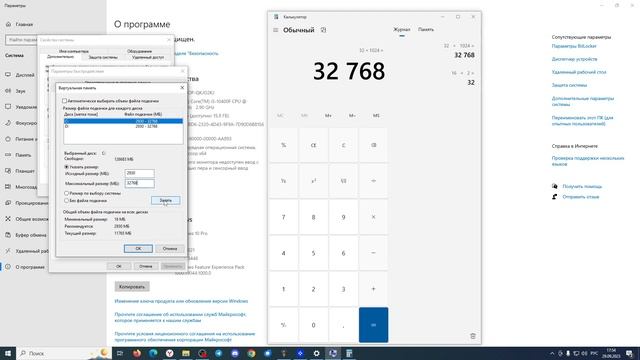The image size is (640, 360).
Task: Click the initial size input field
Action: (x=140, y=173)
